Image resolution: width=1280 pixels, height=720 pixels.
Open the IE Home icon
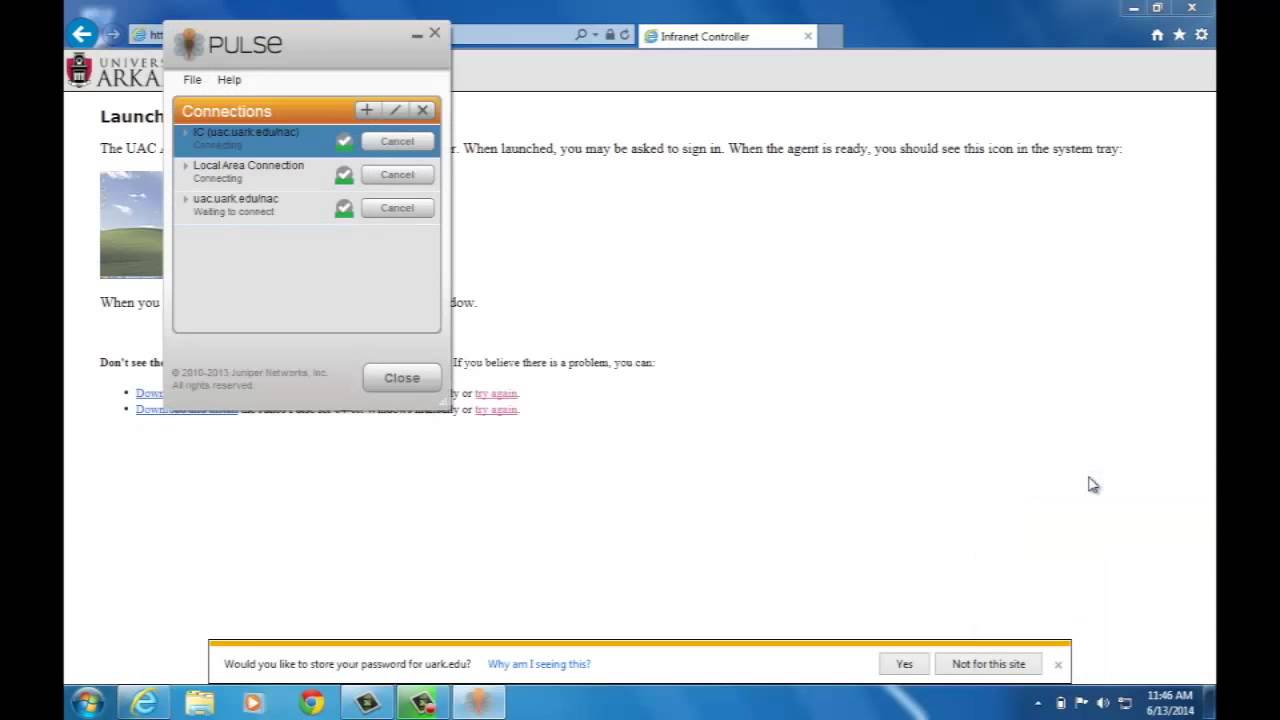tap(1157, 35)
